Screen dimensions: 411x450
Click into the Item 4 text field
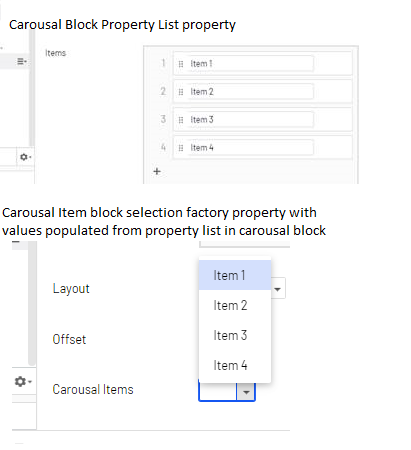coord(250,148)
